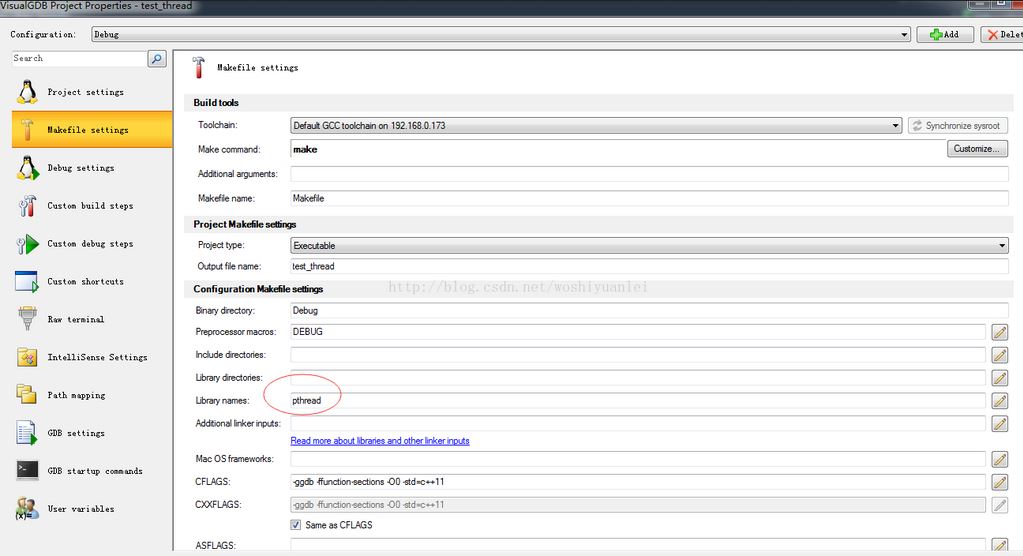Uncheck the Same as CFLAGS checkbox
Image resolution: width=1023 pixels, height=556 pixels.
pos(296,525)
